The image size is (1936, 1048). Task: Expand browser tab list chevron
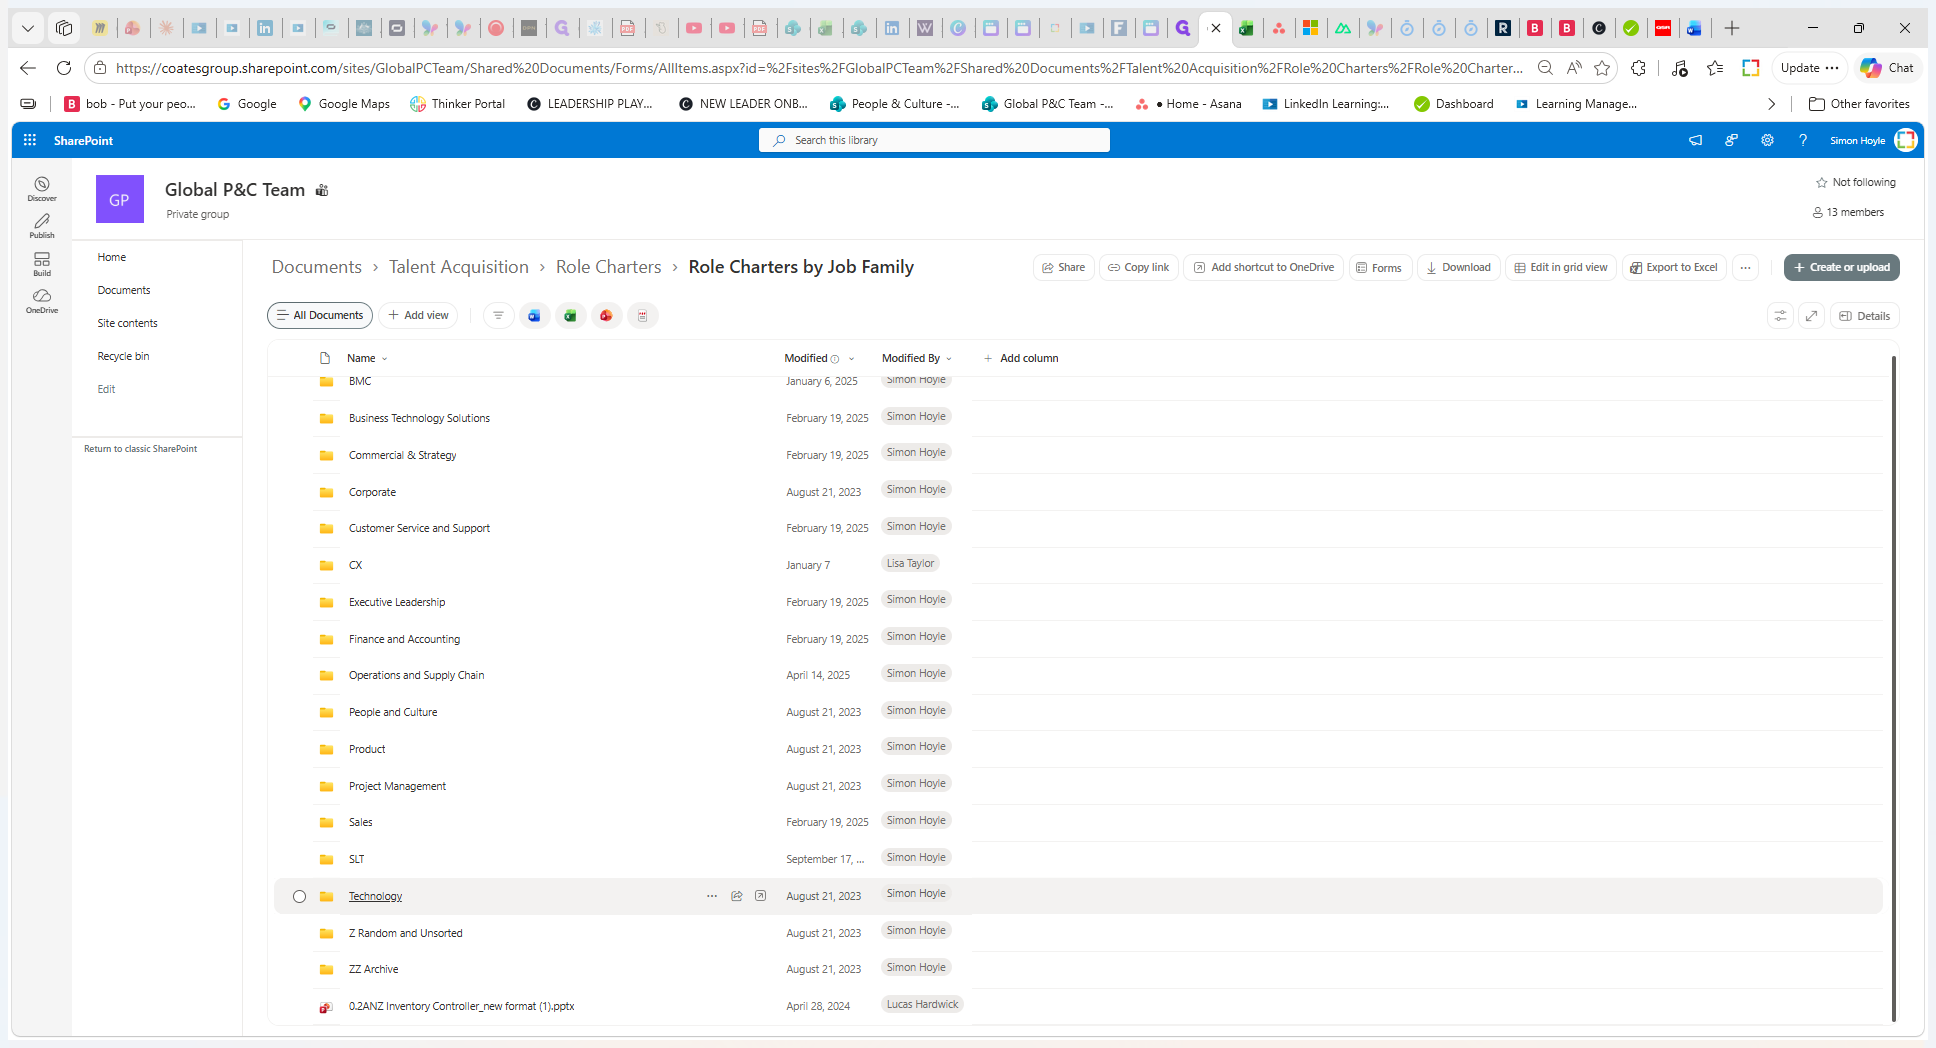point(28,28)
